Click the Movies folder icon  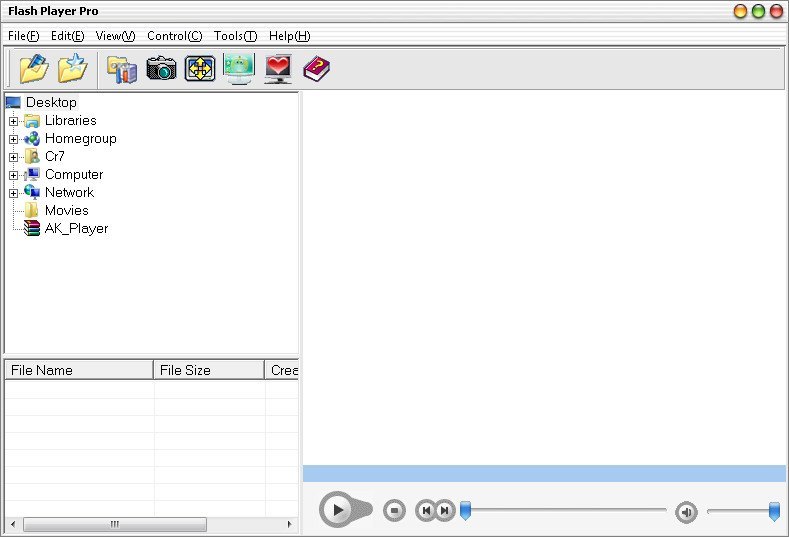click(32, 210)
